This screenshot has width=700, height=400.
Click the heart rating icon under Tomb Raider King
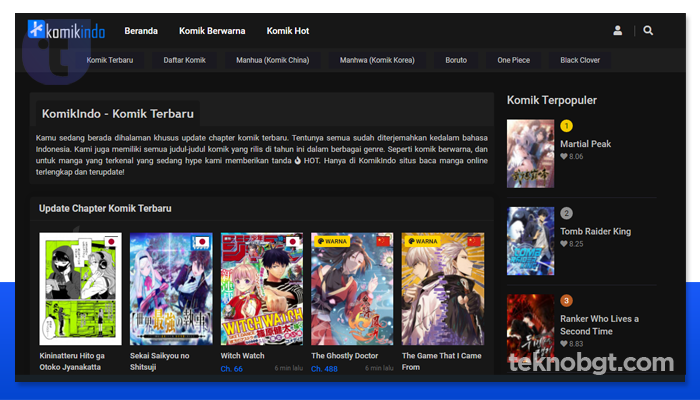(564, 244)
